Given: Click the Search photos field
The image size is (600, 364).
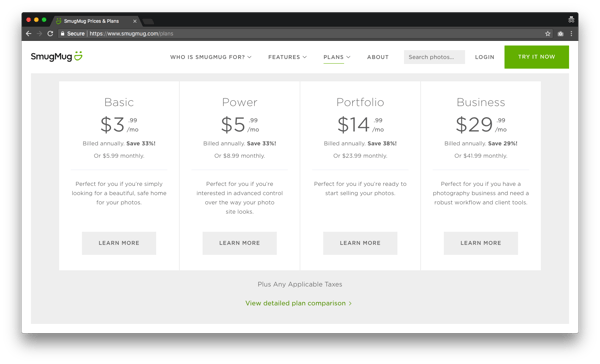Looking at the screenshot, I should coord(434,57).
